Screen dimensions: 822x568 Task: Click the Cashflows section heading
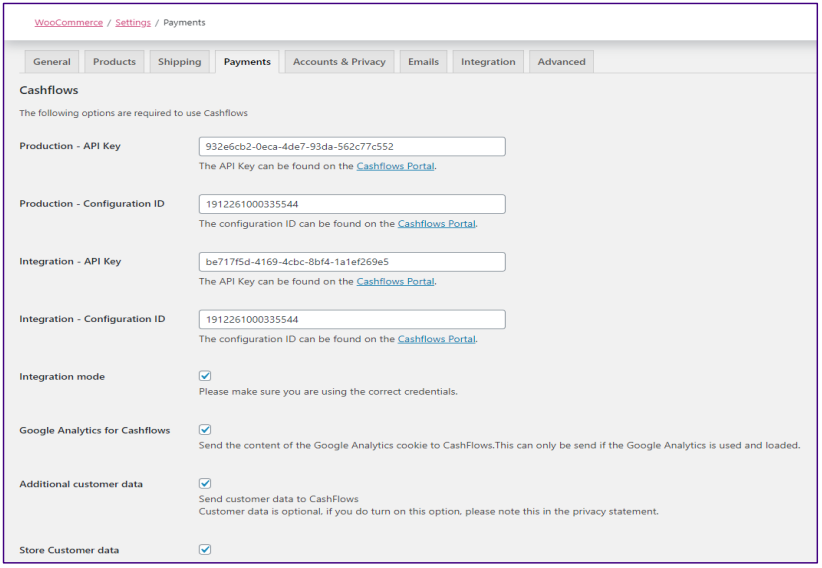[49, 90]
